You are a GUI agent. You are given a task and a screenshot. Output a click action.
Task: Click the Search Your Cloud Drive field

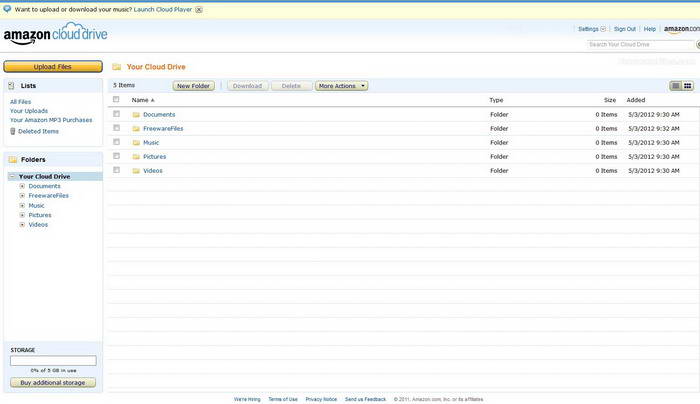pos(640,44)
